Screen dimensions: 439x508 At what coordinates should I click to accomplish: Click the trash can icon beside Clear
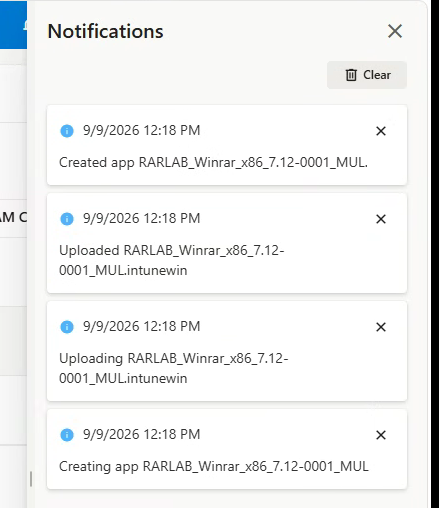click(351, 75)
